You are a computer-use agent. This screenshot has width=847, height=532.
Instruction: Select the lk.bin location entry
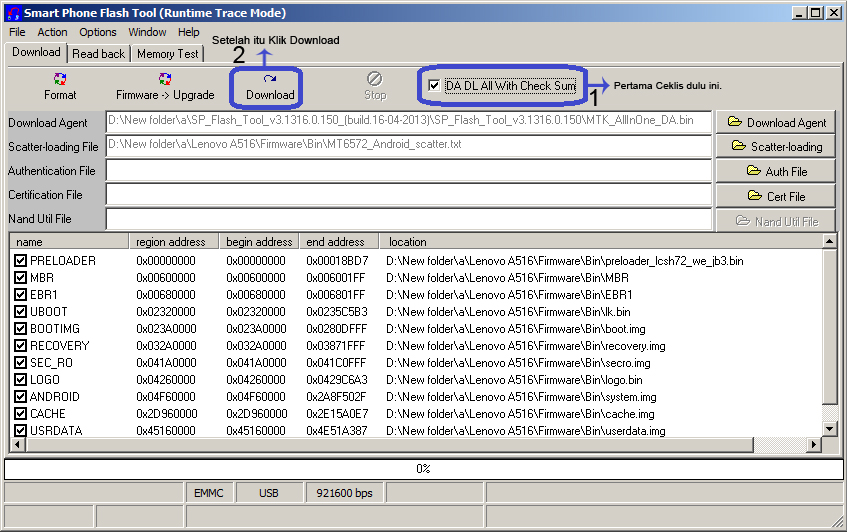(508, 312)
